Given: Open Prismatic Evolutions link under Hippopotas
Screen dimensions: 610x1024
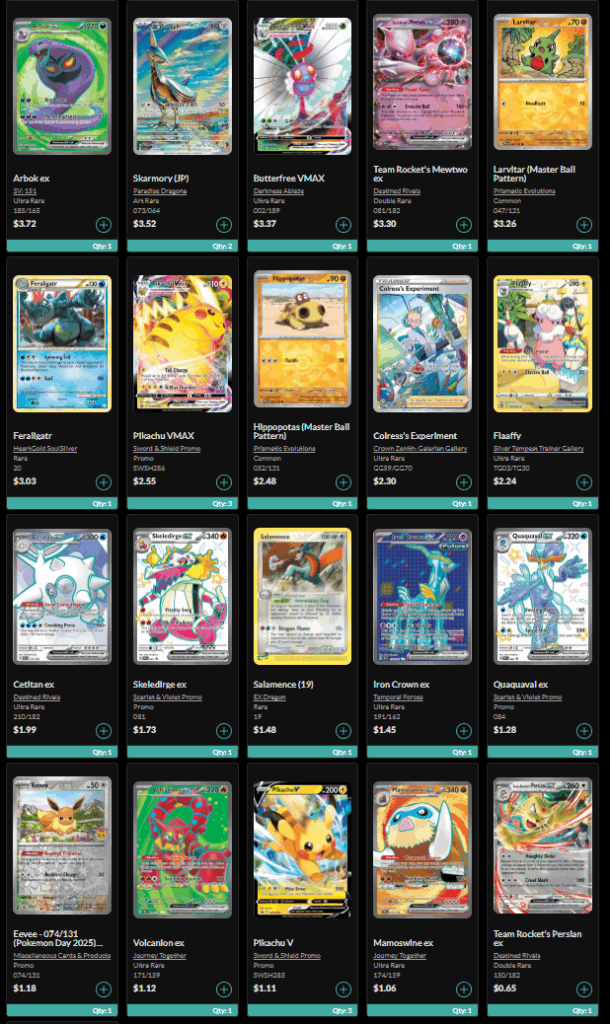Looking at the screenshot, I should (x=284, y=449).
